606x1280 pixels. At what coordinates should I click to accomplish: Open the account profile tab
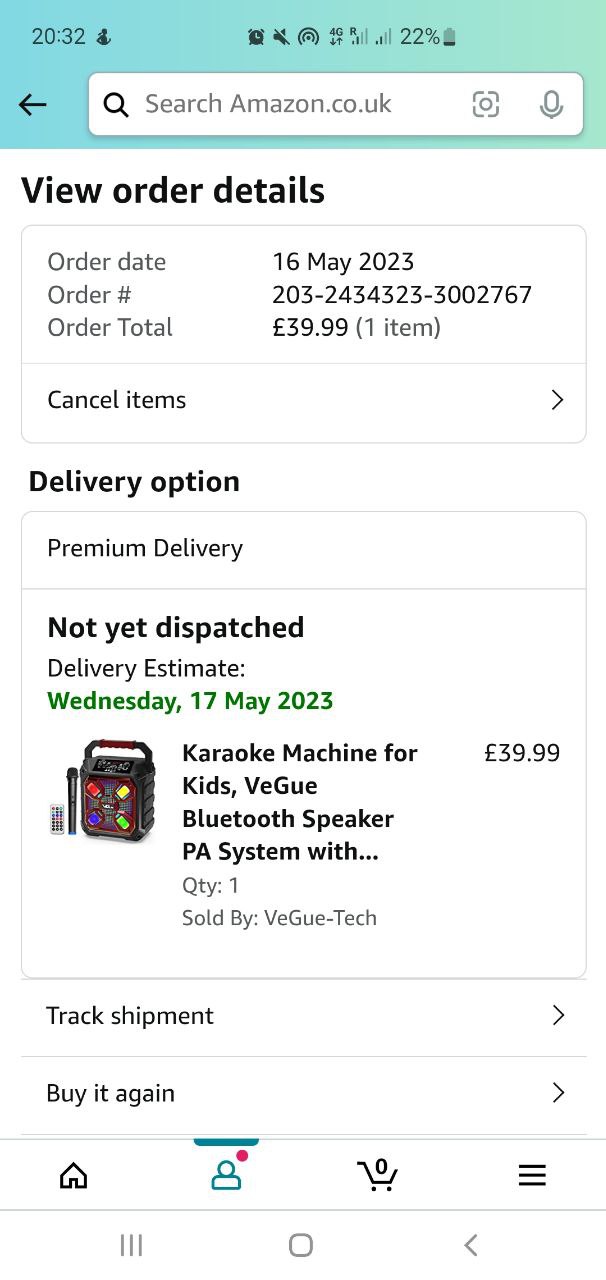tap(227, 1175)
